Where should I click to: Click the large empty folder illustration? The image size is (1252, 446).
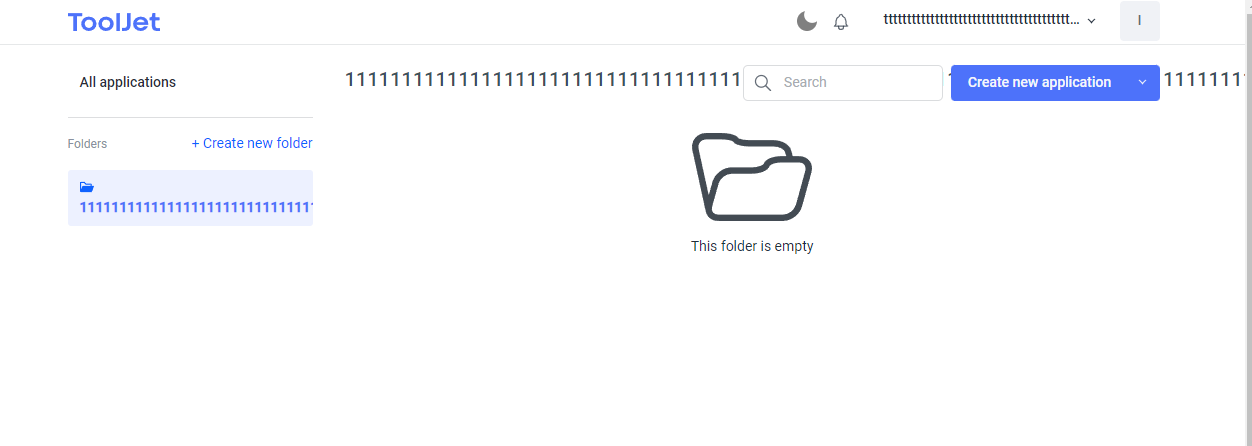click(752, 176)
